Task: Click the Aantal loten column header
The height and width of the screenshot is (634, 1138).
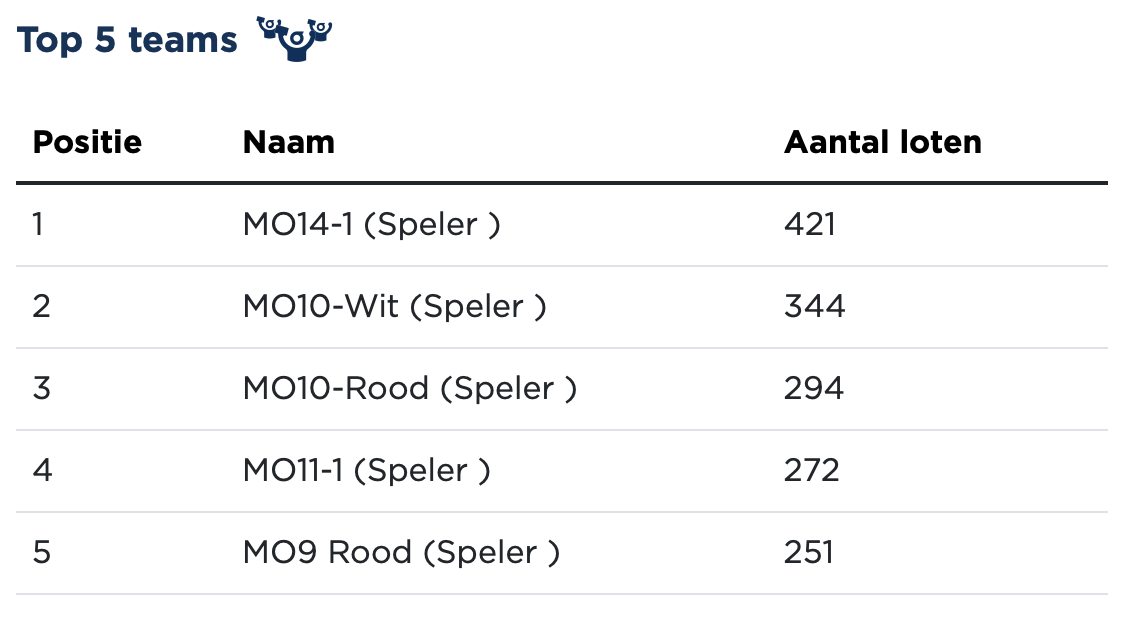Action: (x=882, y=142)
